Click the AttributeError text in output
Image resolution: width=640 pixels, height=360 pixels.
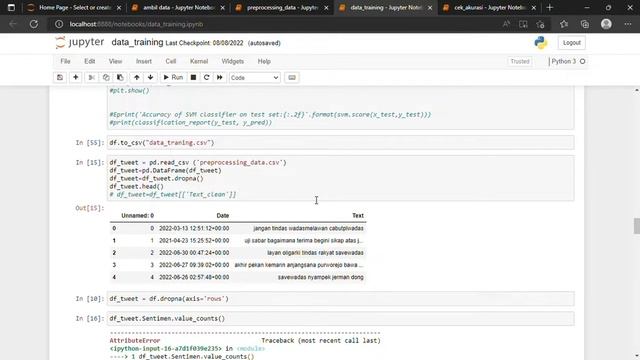point(135,340)
